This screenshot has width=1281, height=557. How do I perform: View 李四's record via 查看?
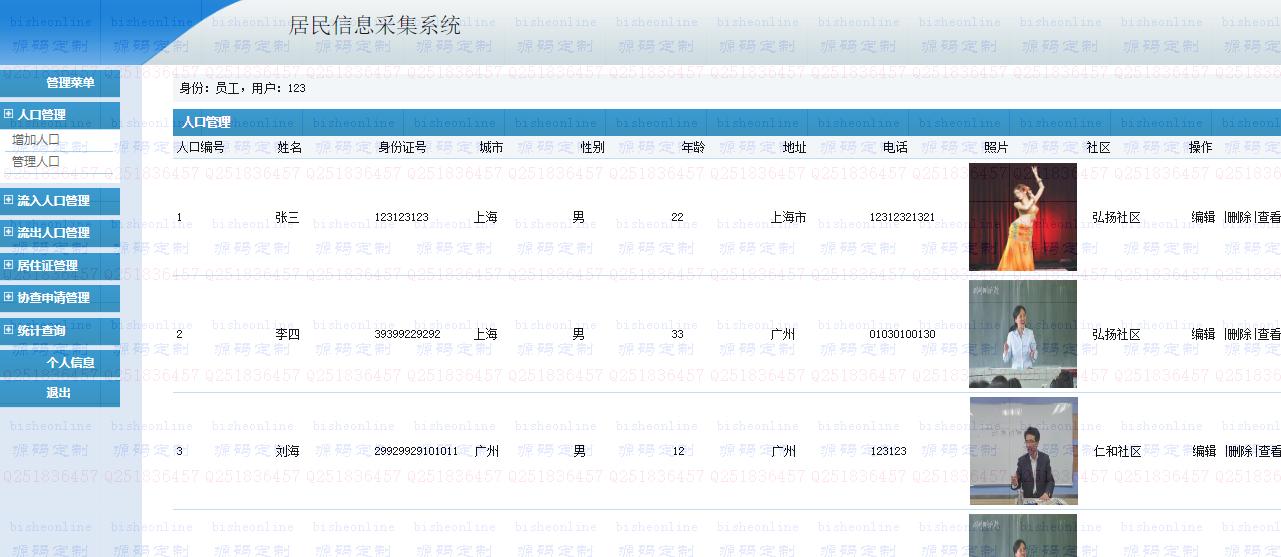(x=1269, y=334)
